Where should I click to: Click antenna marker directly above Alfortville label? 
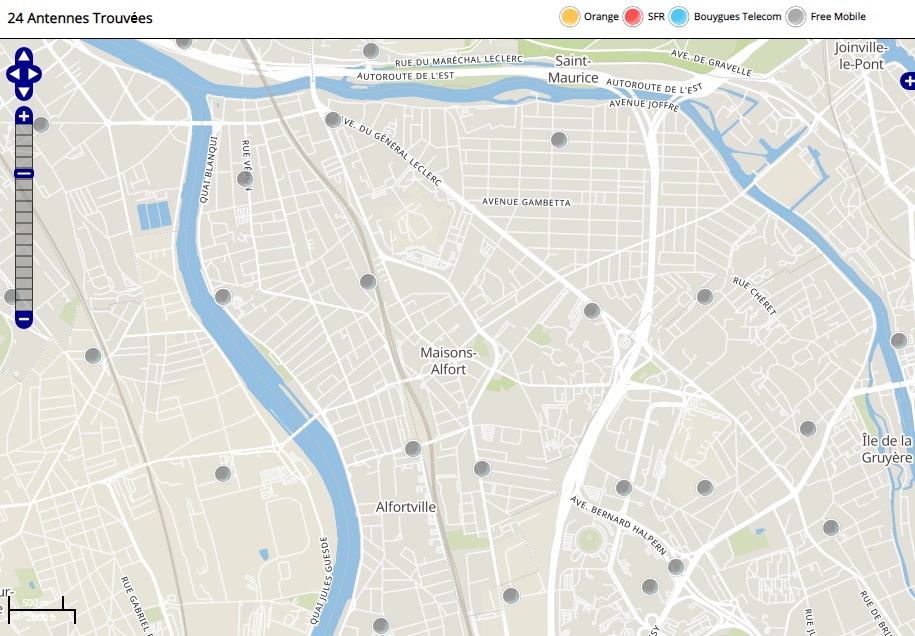pos(413,449)
